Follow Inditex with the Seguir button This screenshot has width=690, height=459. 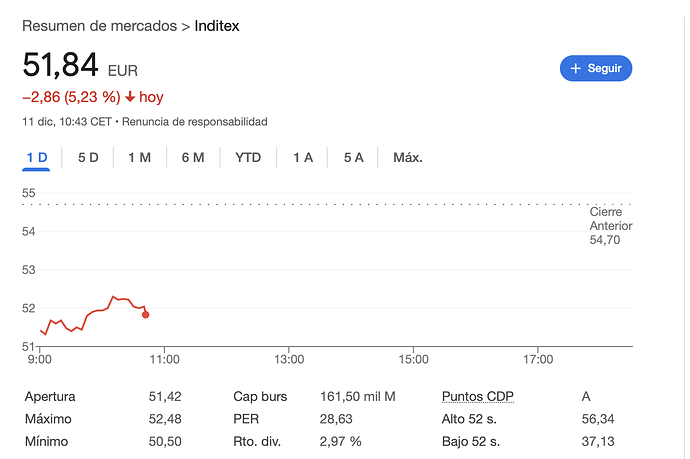[x=596, y=68]
